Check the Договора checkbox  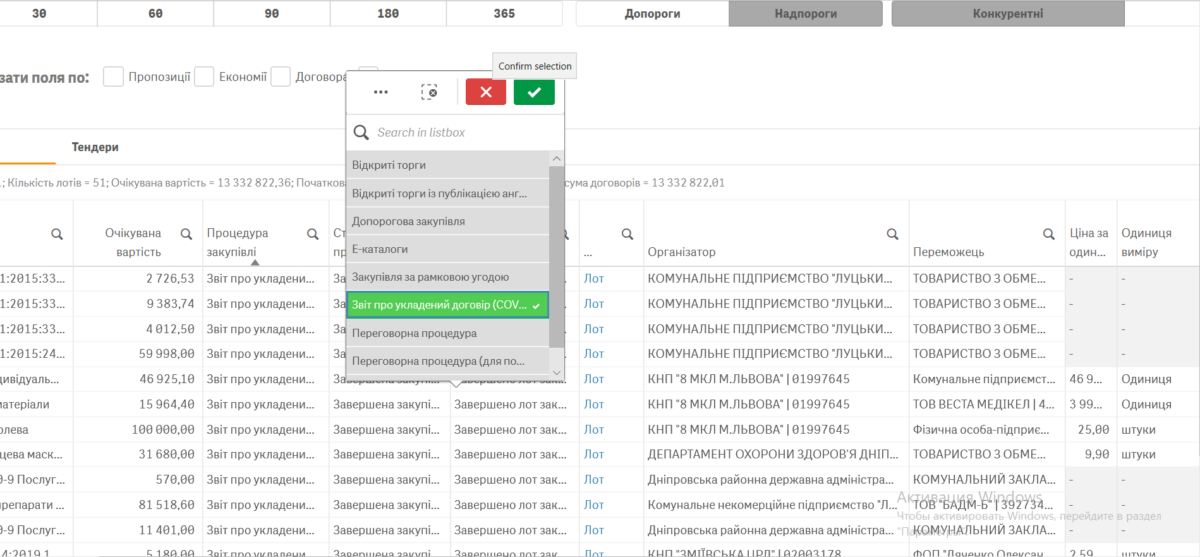tap(280, 77)
